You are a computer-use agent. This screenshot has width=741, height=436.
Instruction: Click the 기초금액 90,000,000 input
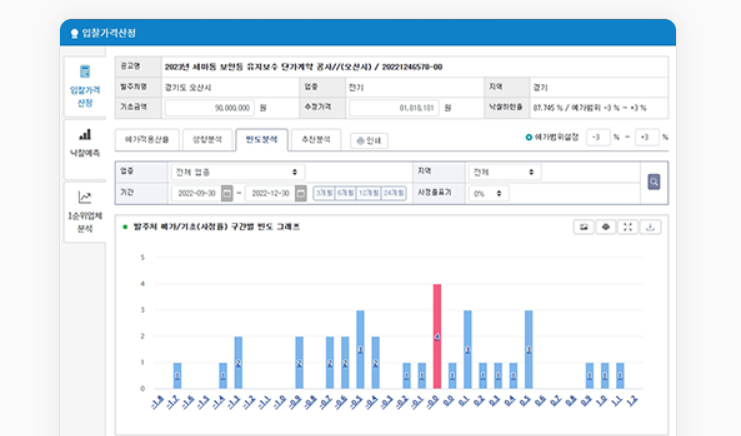point(209,108)
